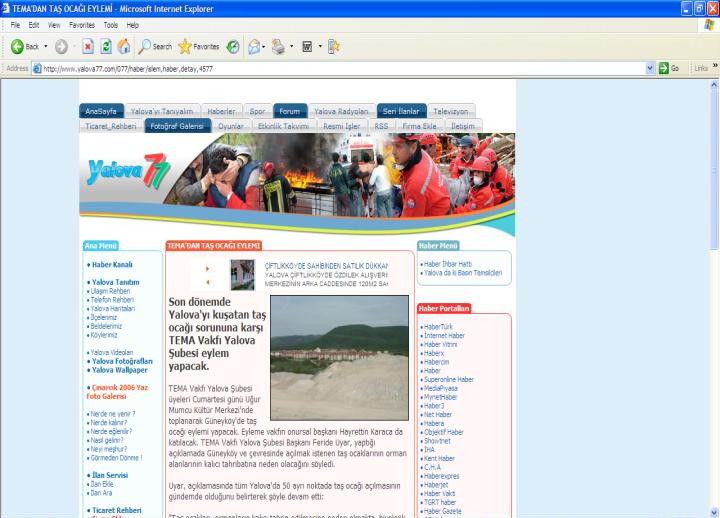
Task: Select the Firma Ekle tab
Action: pos(419,126)
